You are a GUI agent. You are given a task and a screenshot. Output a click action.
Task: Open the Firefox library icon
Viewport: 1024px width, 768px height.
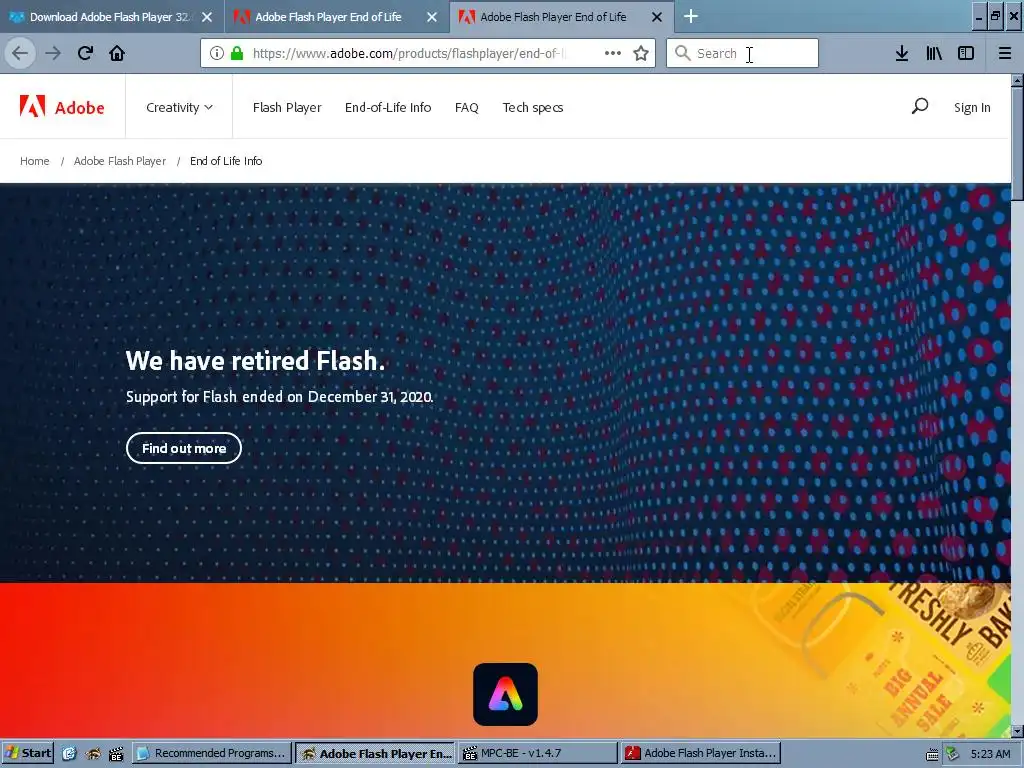click(x=934, y=53)
